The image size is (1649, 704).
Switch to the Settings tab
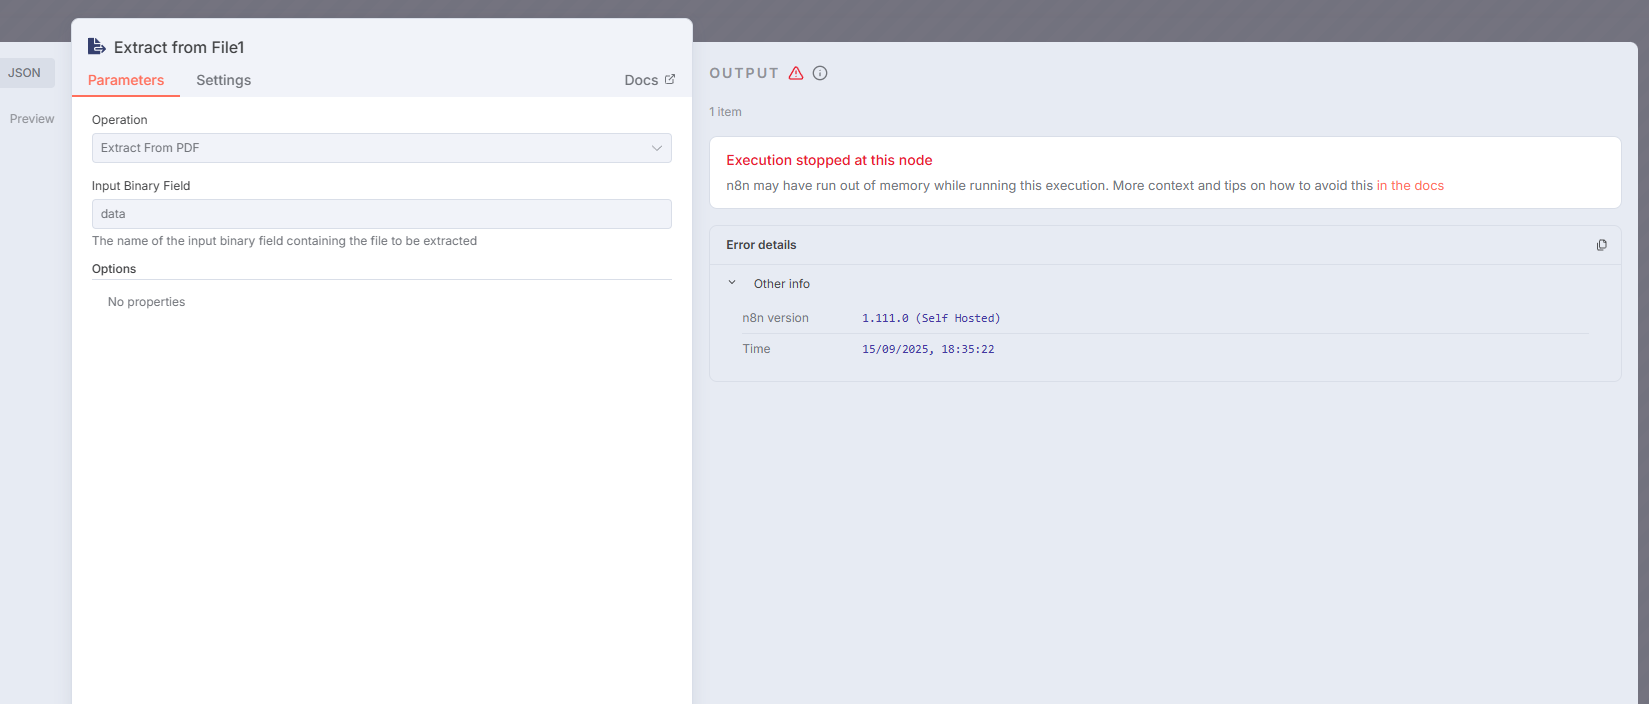223,80
